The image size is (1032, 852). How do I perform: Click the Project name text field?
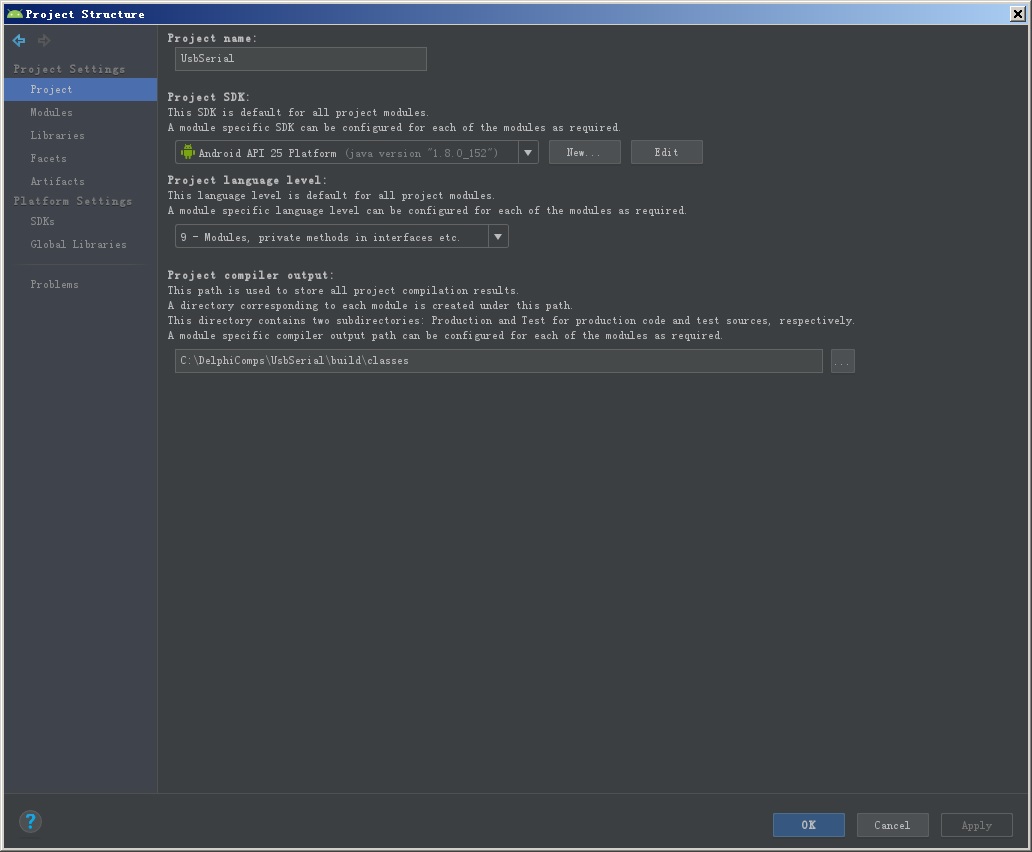click(x=300, y=59)
